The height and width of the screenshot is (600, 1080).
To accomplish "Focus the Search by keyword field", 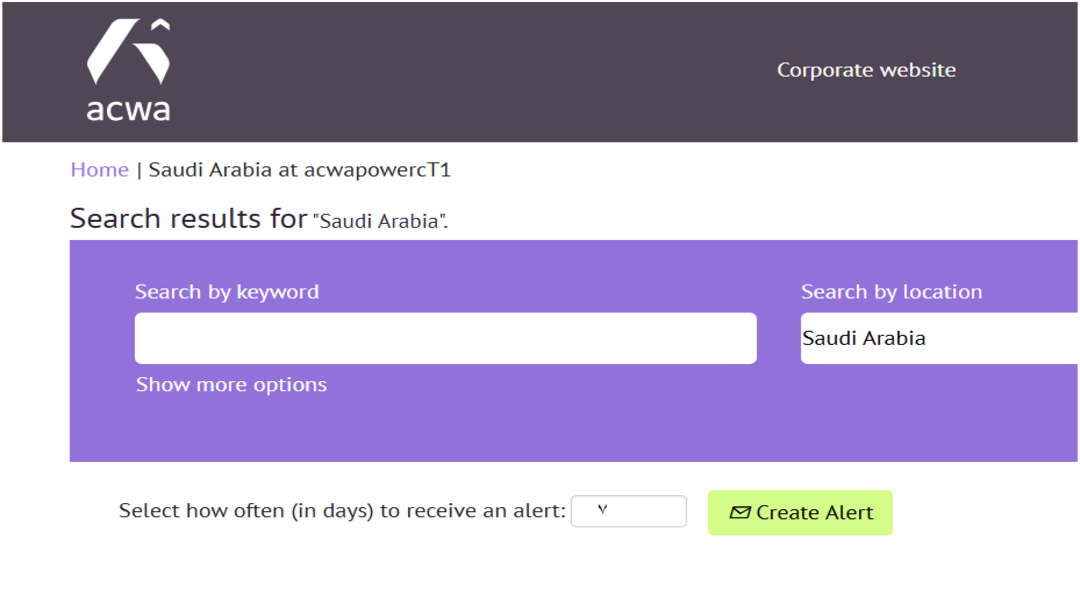I will pos(445,338).
